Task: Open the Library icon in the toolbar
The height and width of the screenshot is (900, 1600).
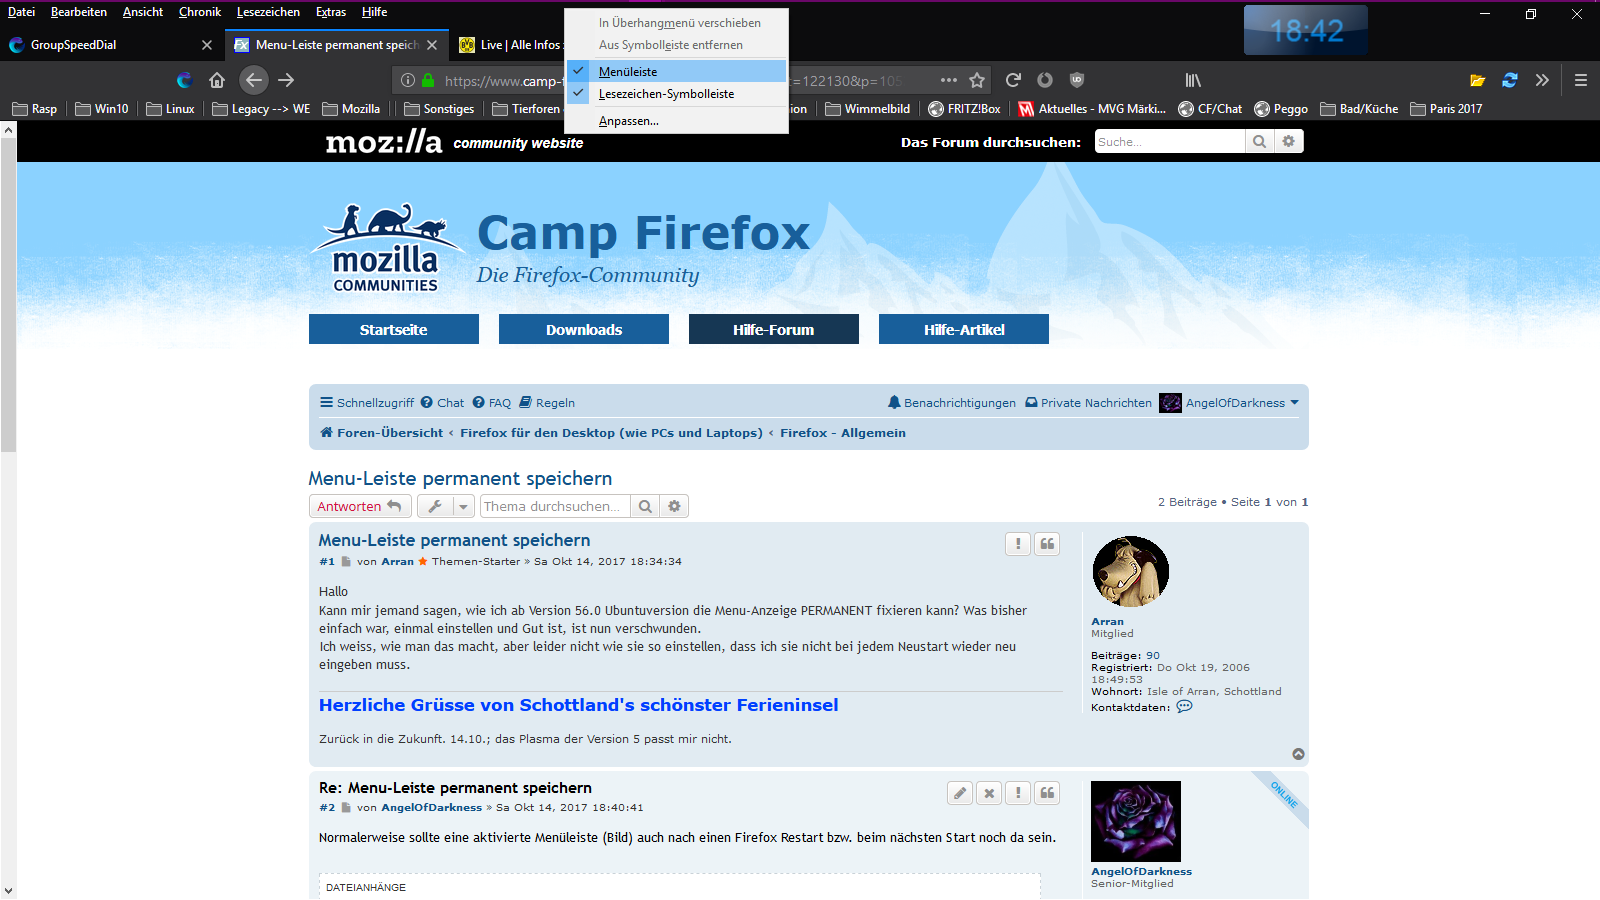Action: tap(1193, 80)
